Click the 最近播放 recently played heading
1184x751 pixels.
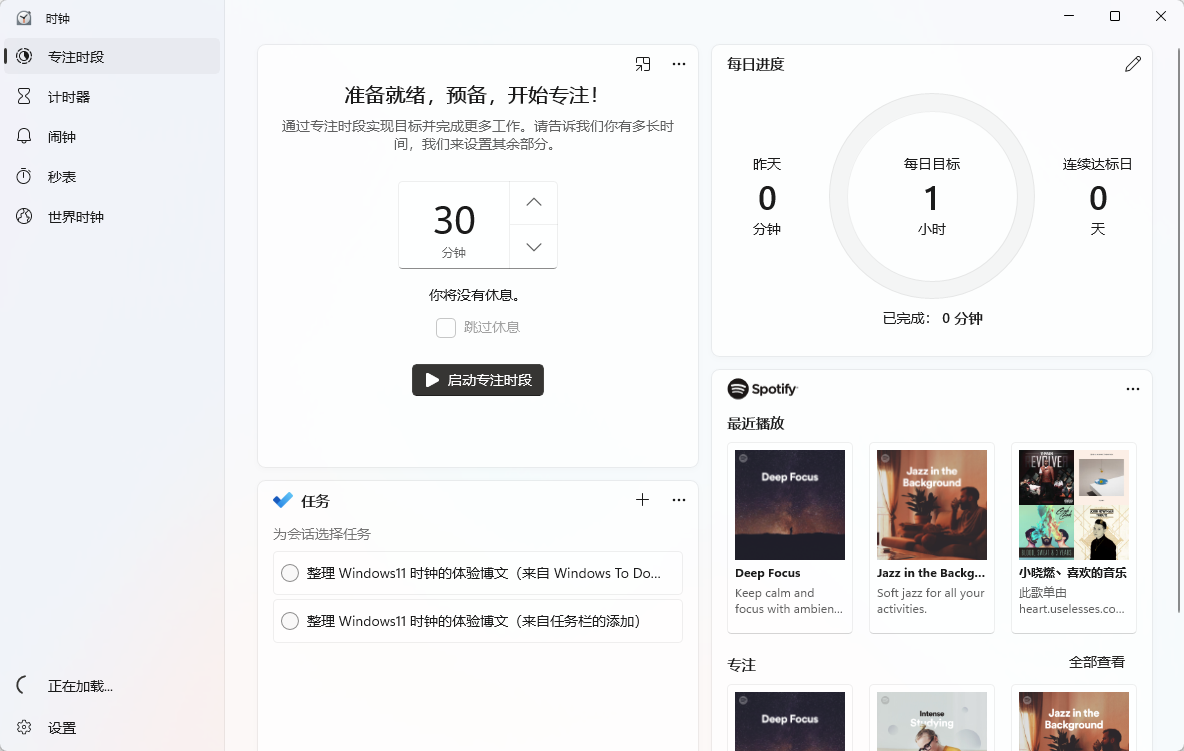point(756,423)
